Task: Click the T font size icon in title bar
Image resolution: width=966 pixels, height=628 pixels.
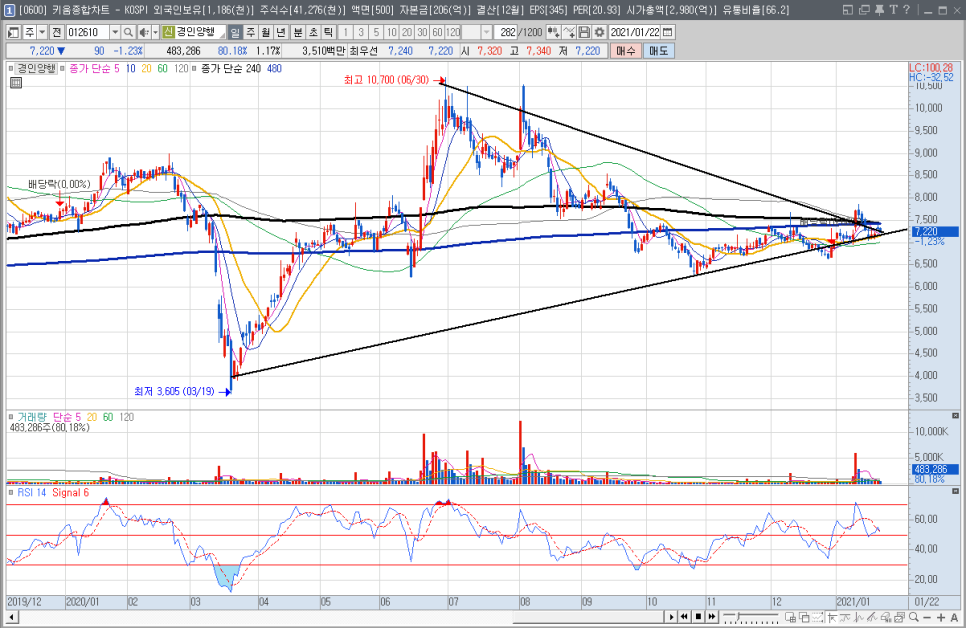Action: click(893, 10)
